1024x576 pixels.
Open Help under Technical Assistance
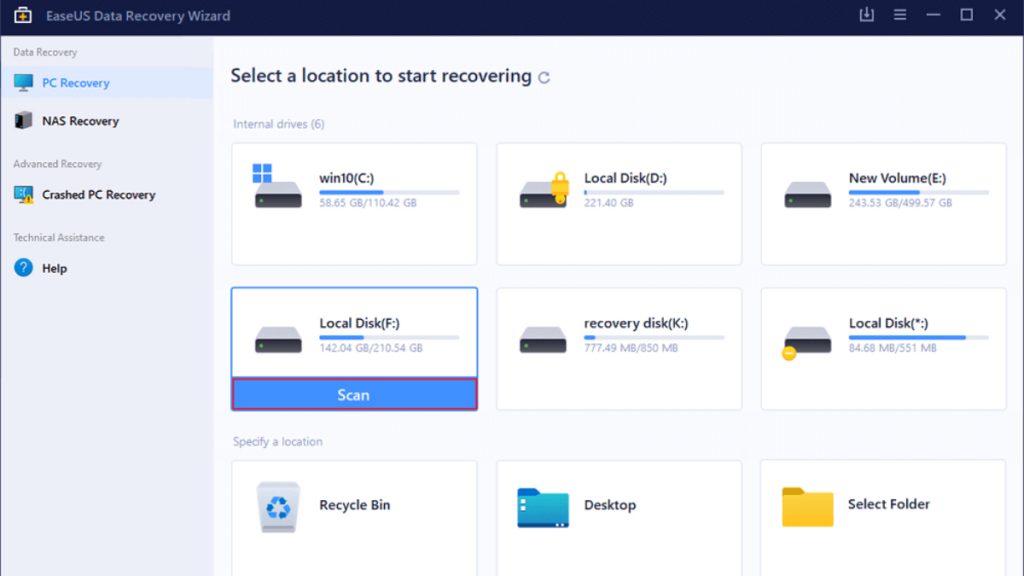[x=54, y=268]
